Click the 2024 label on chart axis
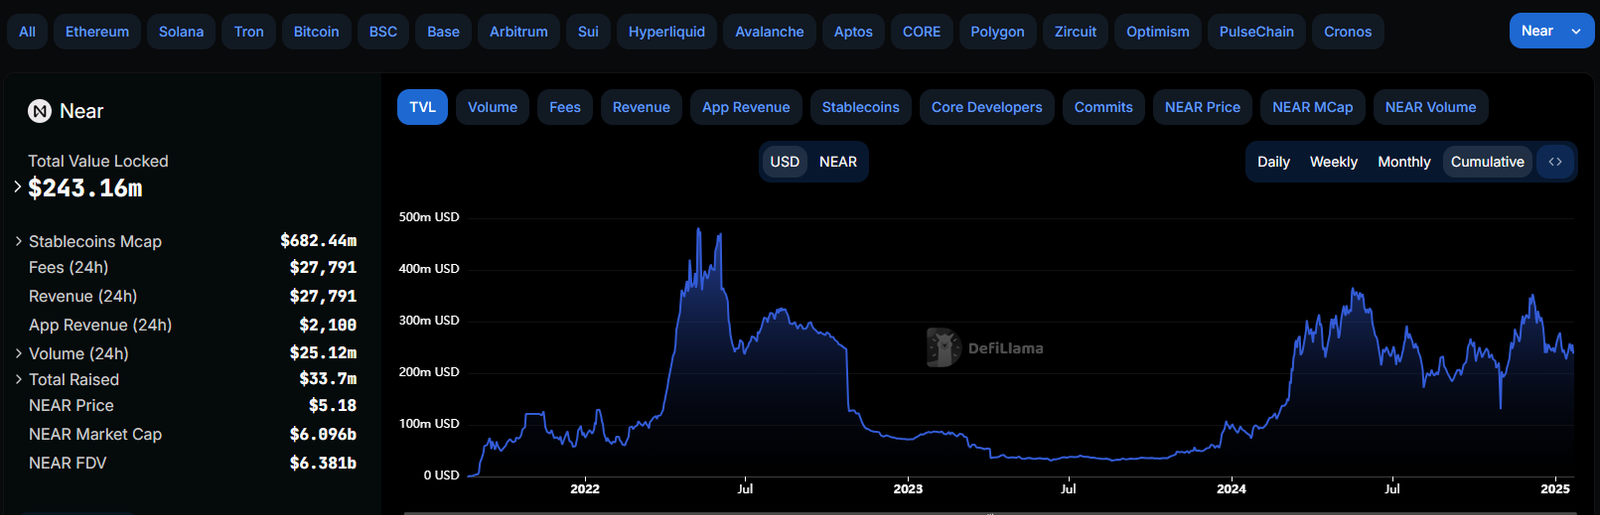The image size is (1600, 515). pos(1231,489)
